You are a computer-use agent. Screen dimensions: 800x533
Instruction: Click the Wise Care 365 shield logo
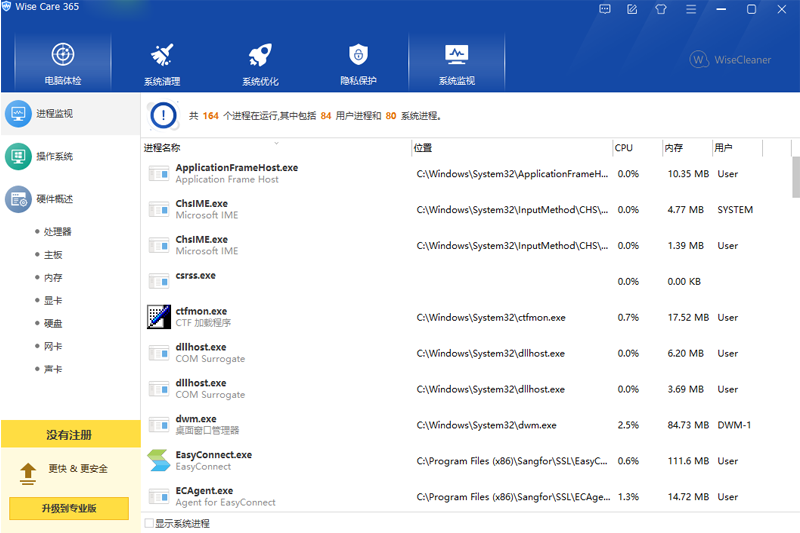pos(6,6)
